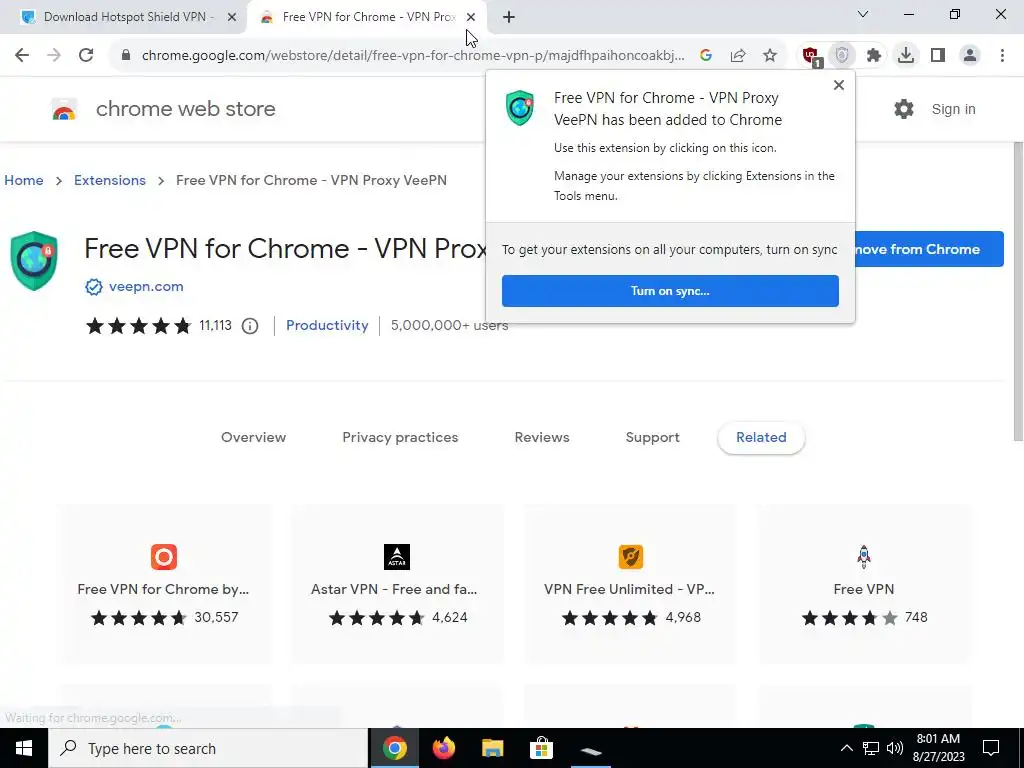Close the extension added popup
Screen dimensions: 1024x768
[x=839, y=85]
